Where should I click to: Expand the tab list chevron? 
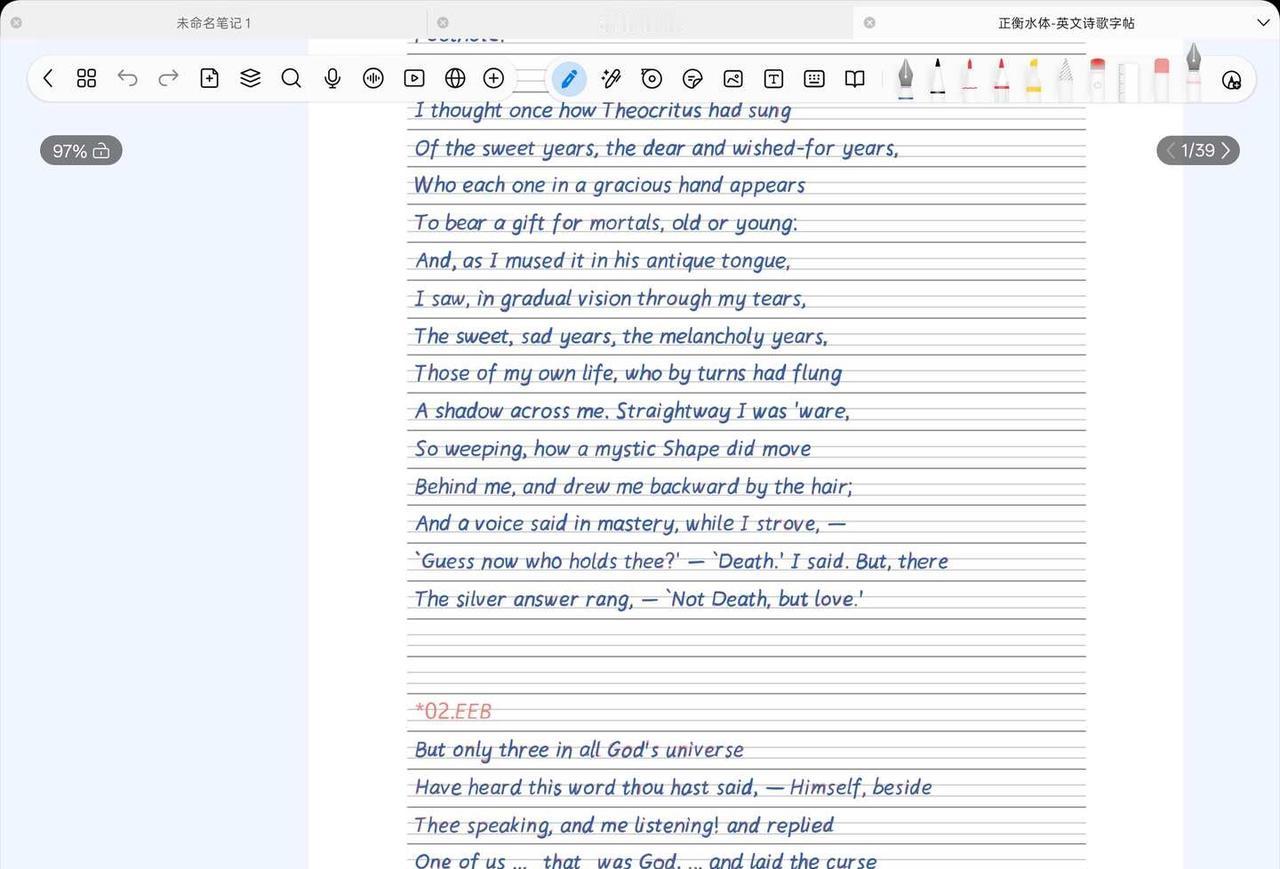click(1263, 22)
